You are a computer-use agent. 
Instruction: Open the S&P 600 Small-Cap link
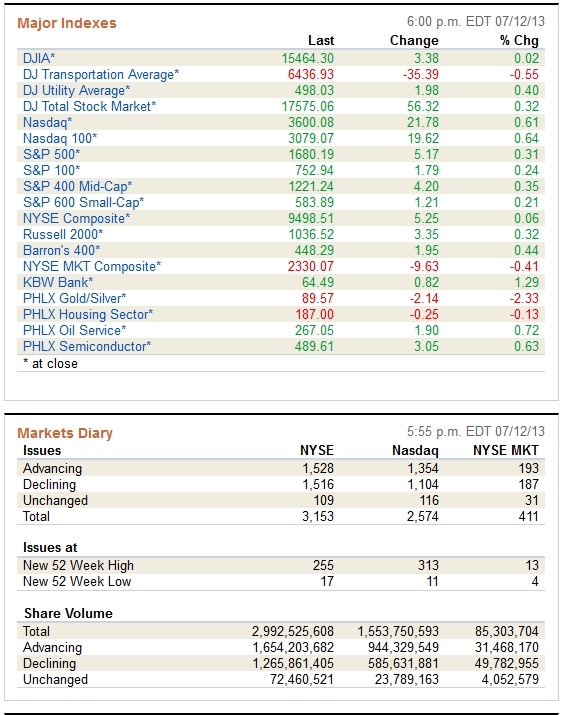83,202
